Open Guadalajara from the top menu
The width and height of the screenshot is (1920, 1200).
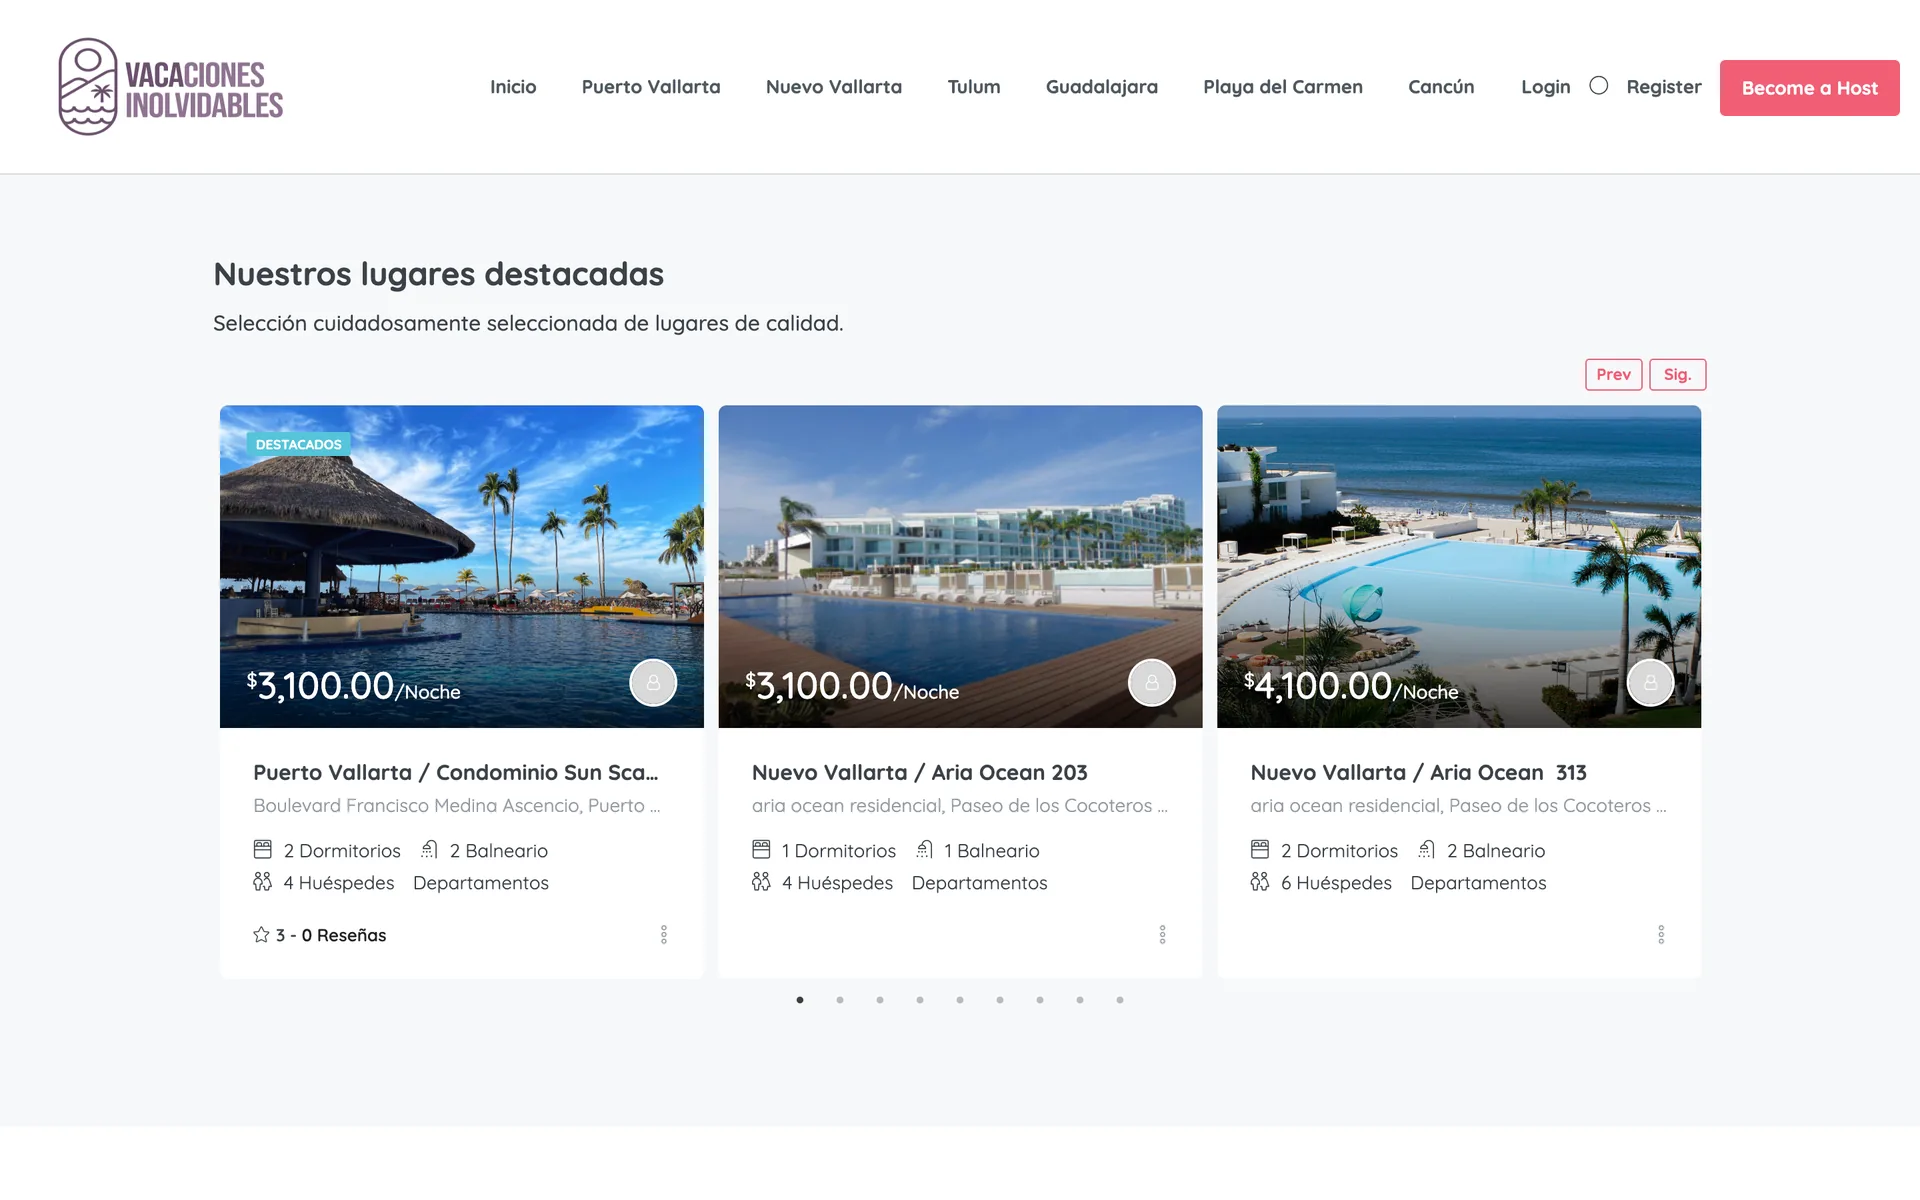tap(1102, 87)
